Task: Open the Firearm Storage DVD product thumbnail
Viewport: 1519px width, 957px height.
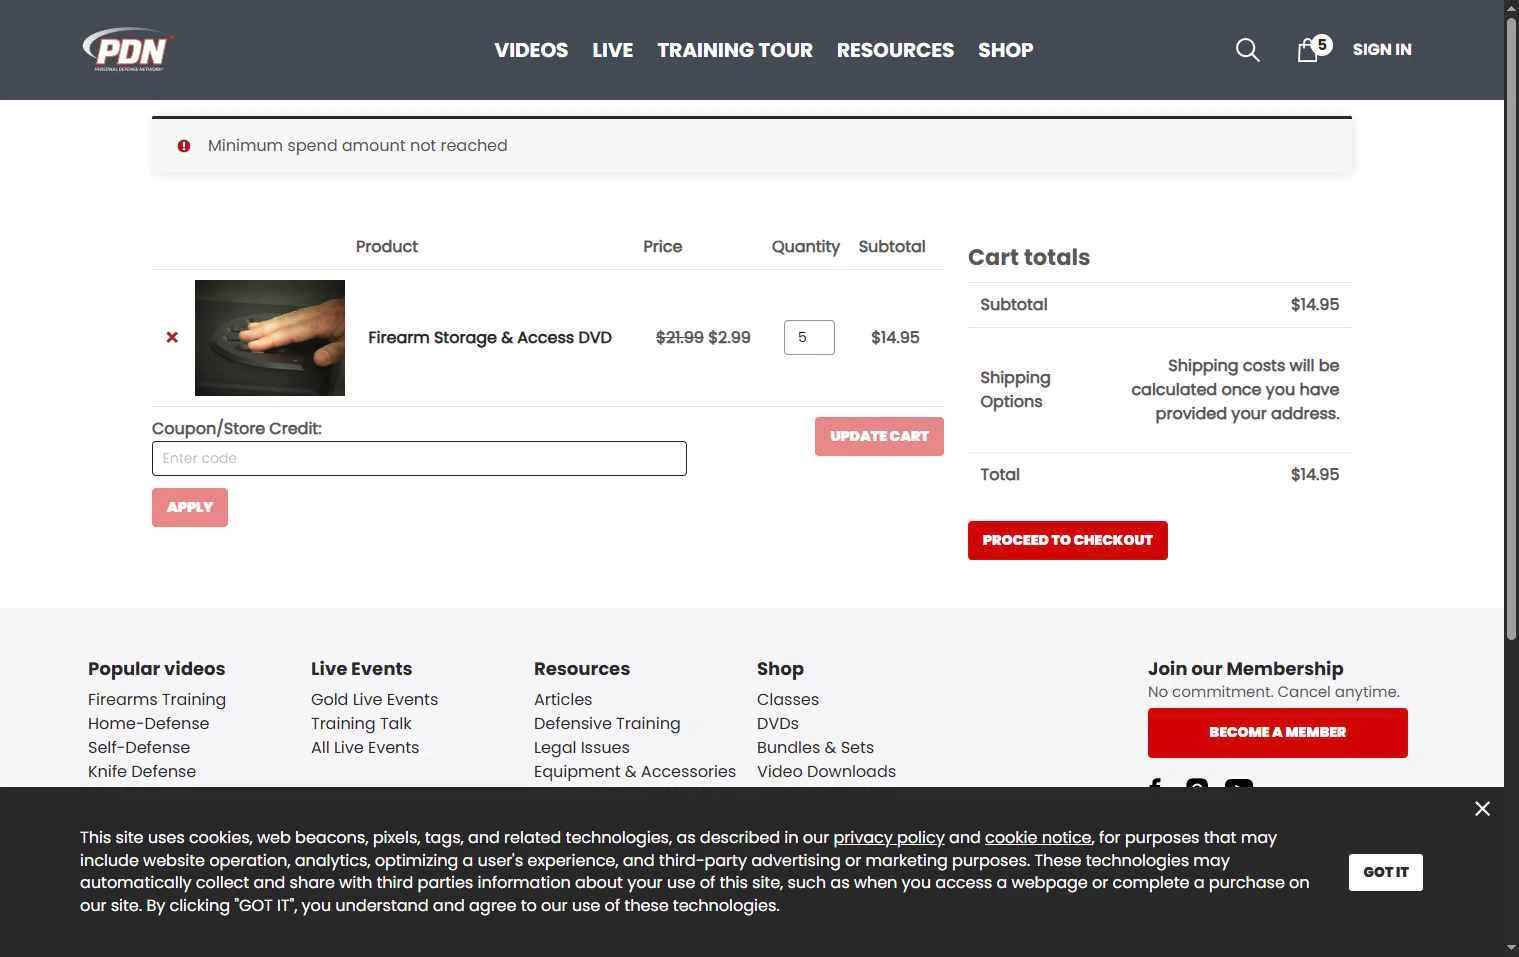Action: point(270,338)
